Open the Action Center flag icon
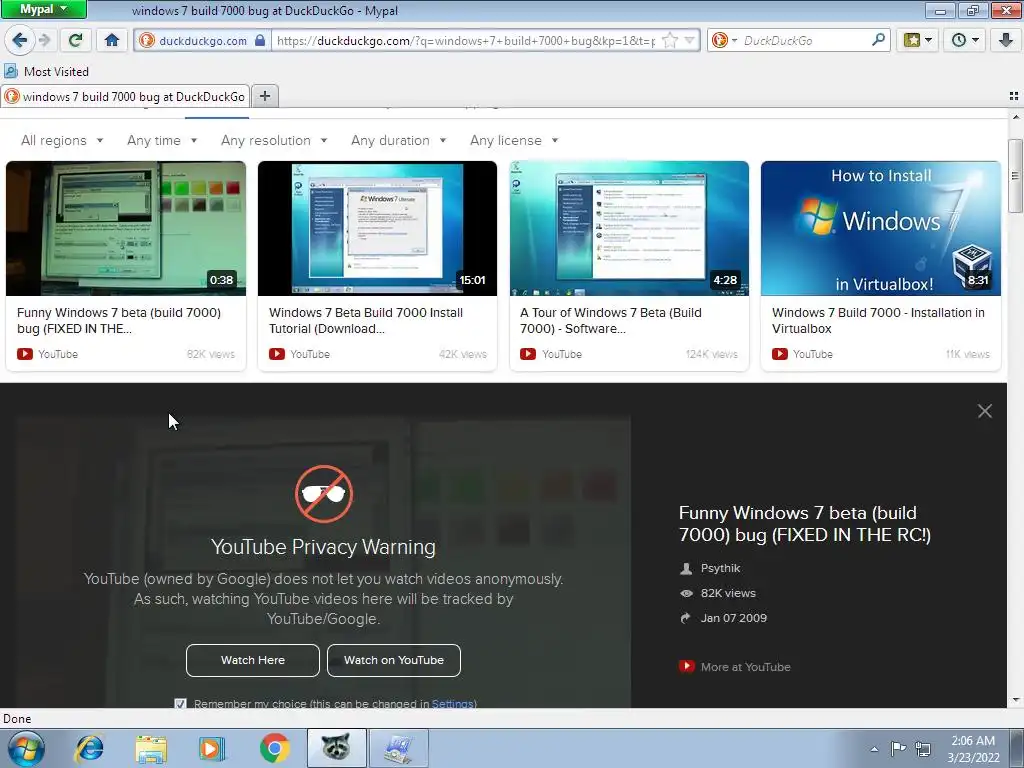This screenshot has width=1024, height=768. (x=899, y=748)
